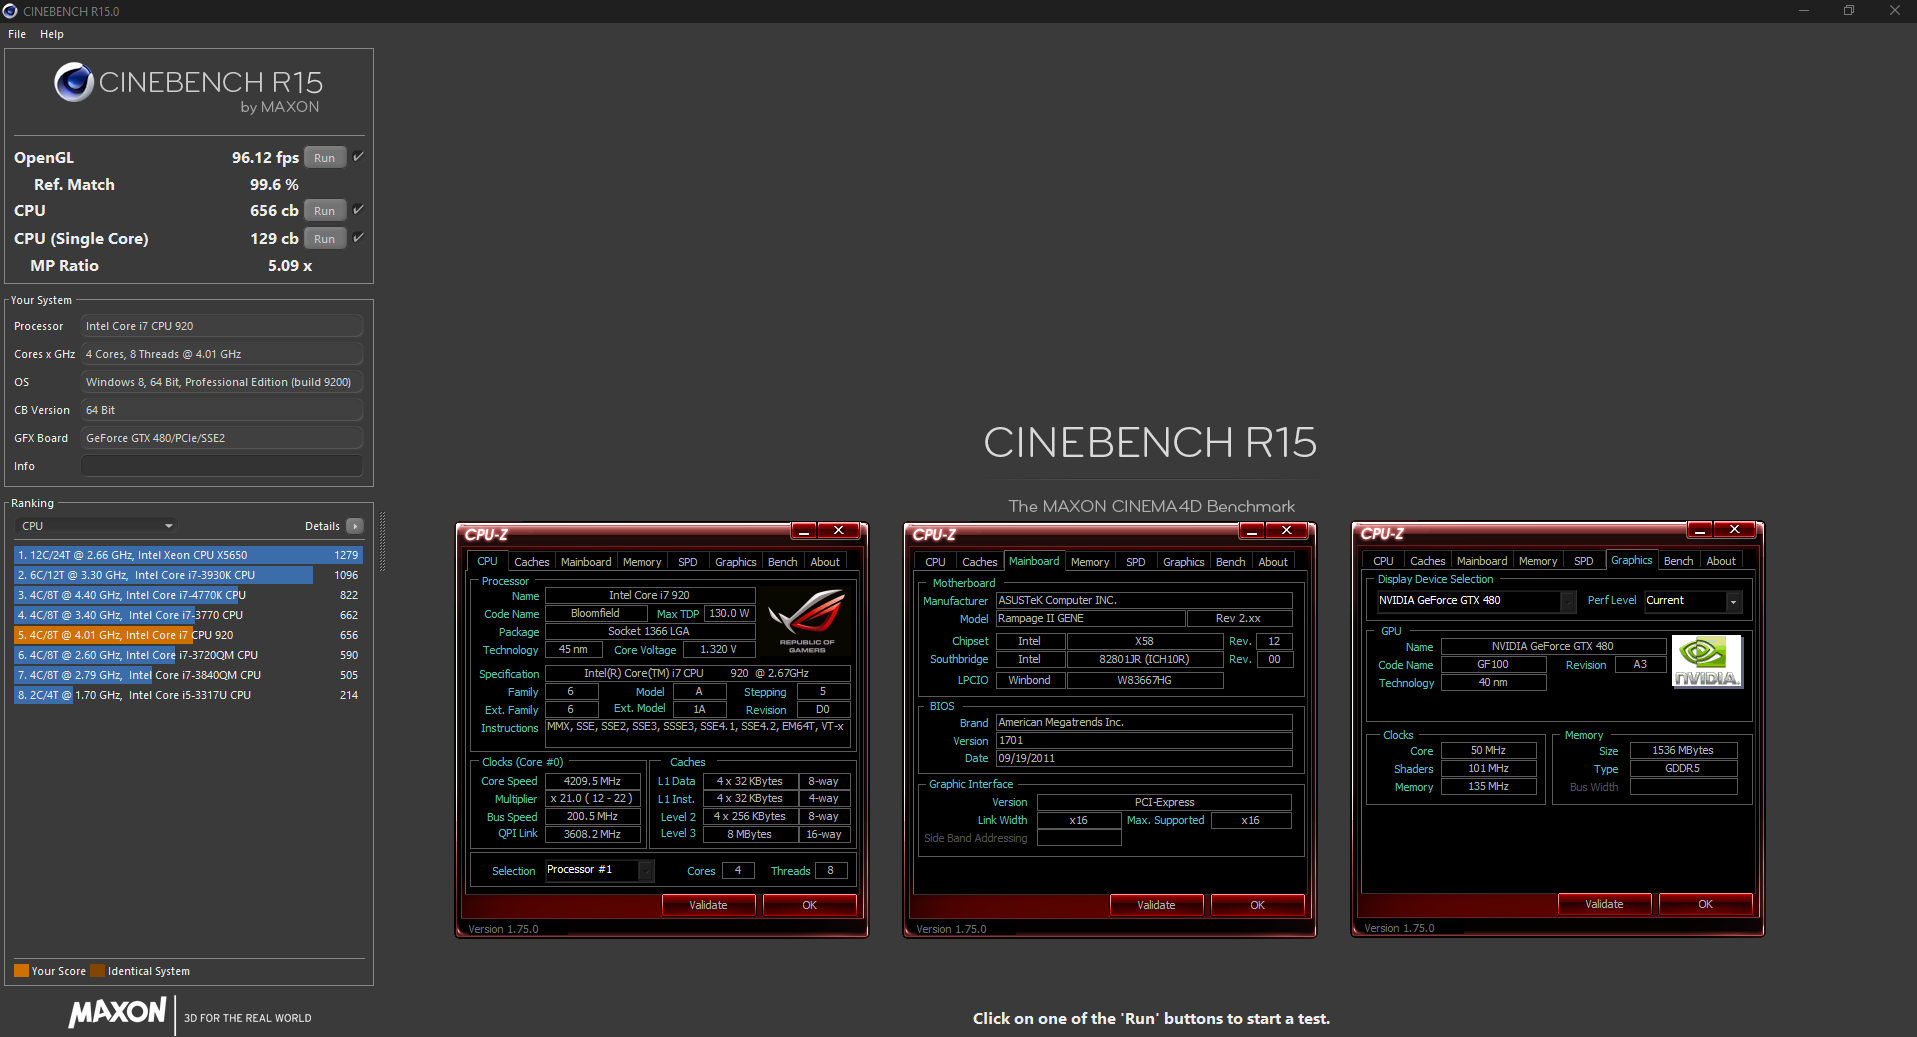Open the Ranking CPU dropdown
This screenshot has width=1917, height=1037.
click(96, 526)
